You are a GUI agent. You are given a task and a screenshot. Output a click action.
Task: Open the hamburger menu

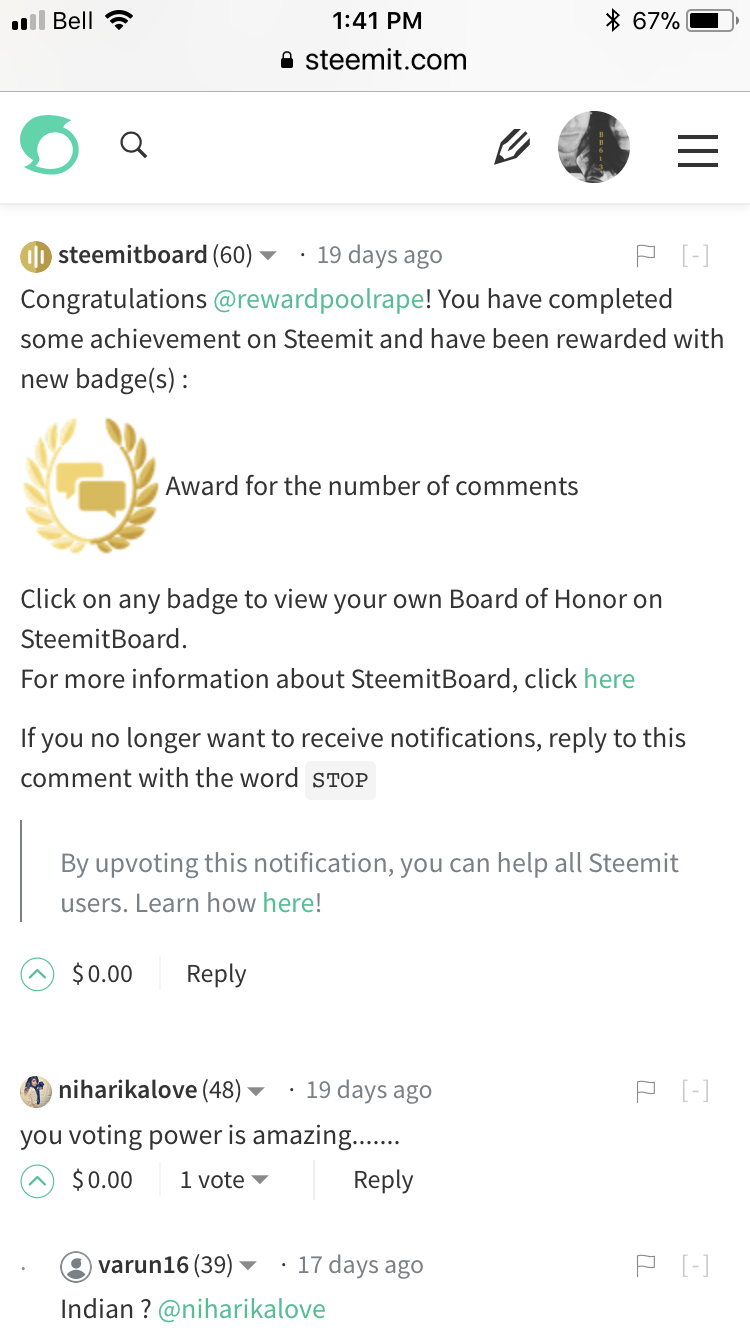tap(698, 149)
